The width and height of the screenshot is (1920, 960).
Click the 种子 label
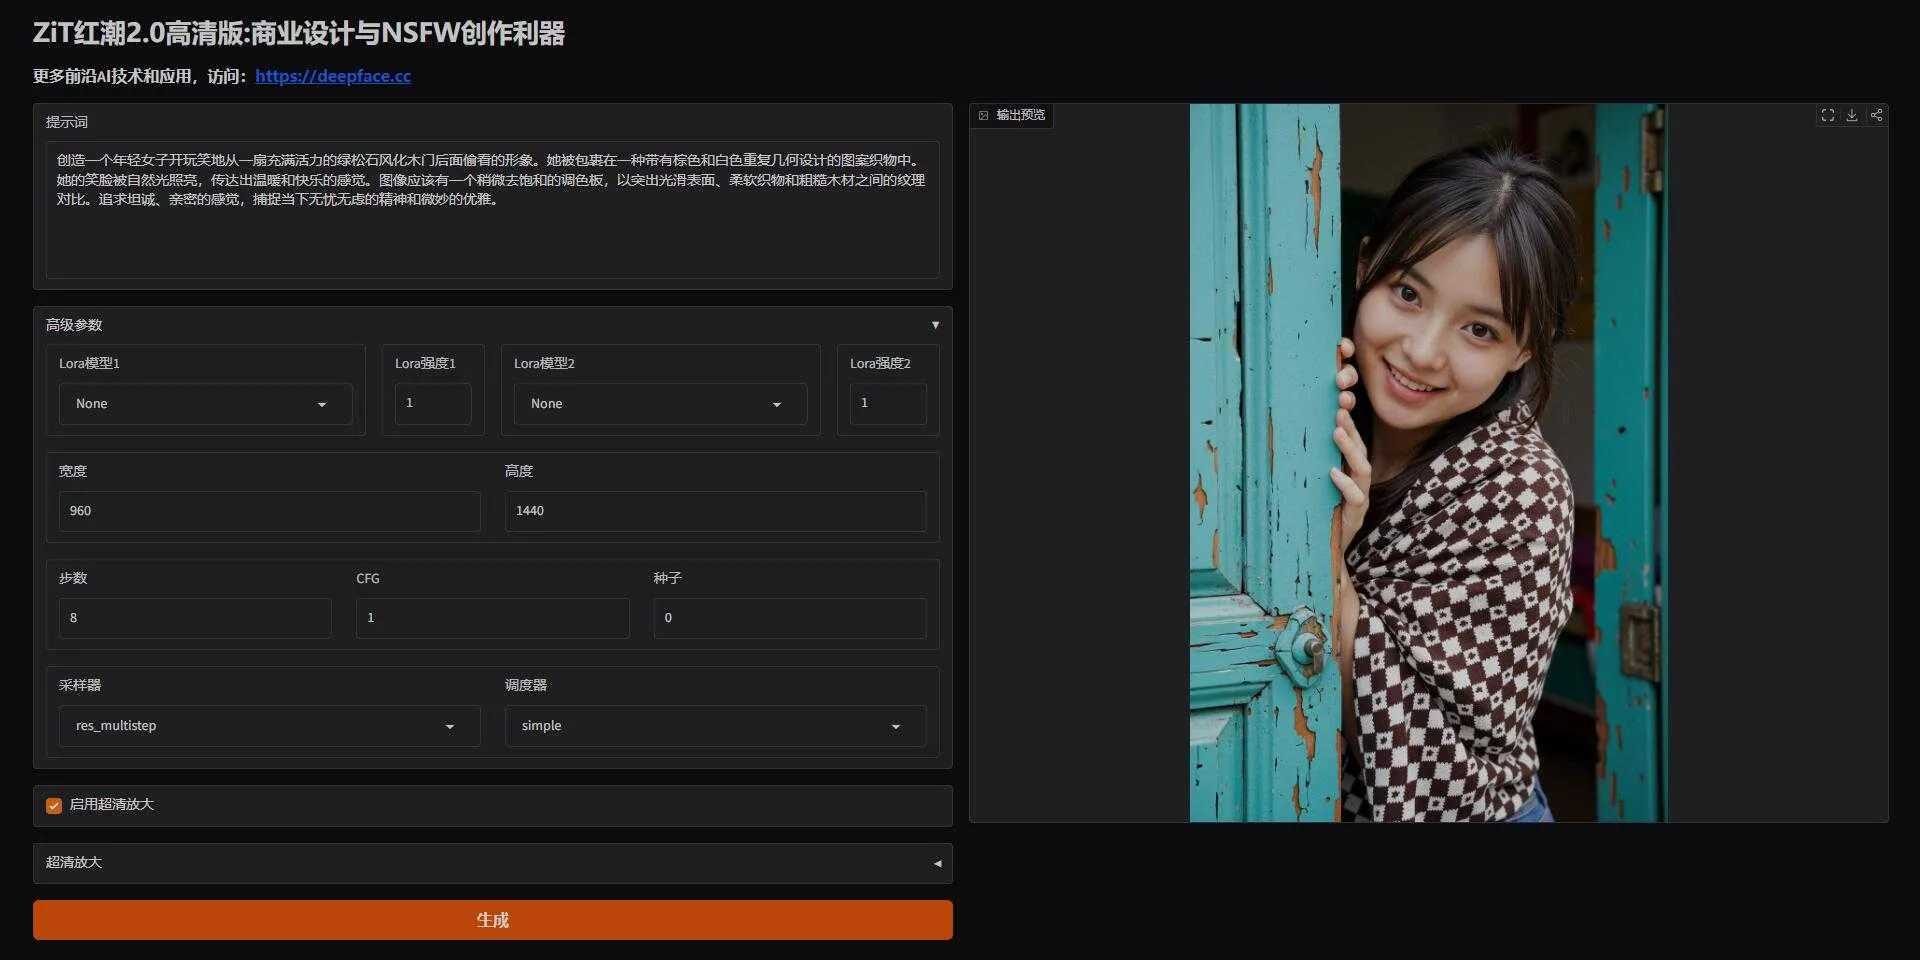[668, 578]
